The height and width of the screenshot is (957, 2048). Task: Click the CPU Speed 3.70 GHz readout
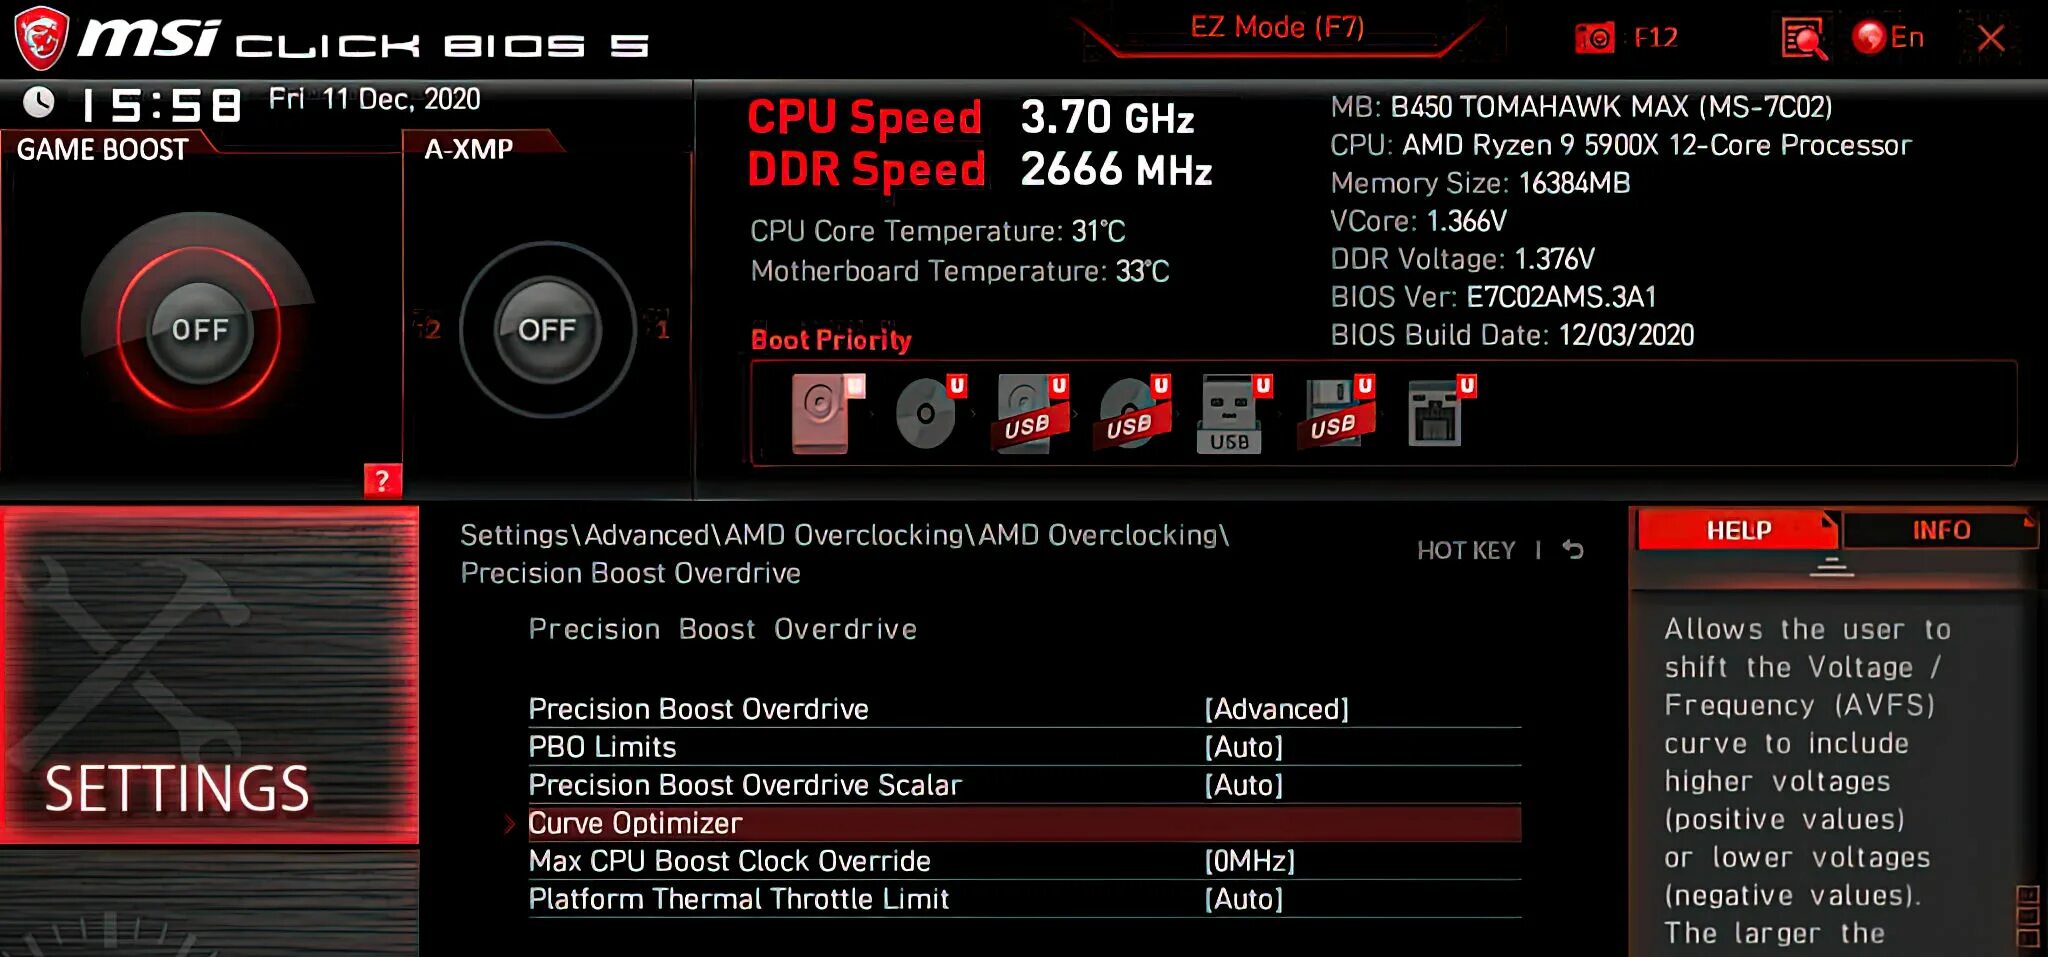pyautogui.click(x=970, y=117)
